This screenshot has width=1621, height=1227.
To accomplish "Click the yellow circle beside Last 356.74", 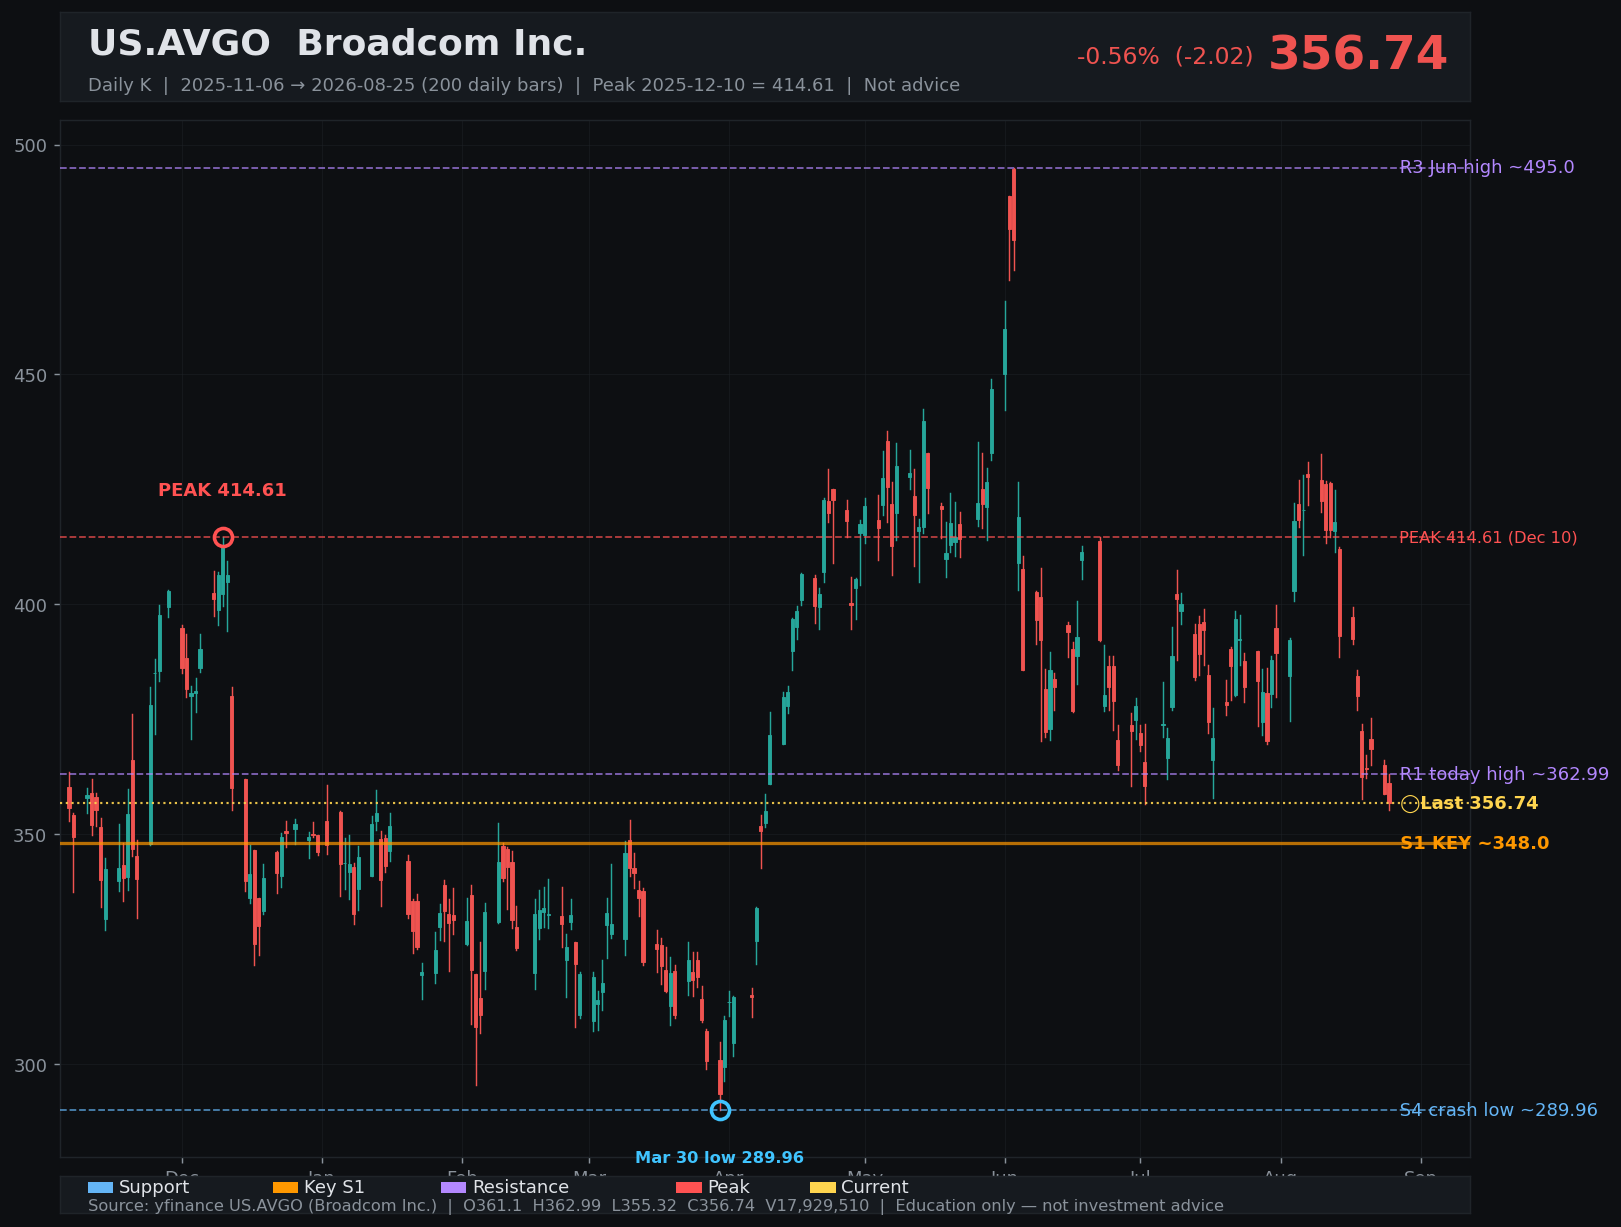I will click(x=1410, y=804).
